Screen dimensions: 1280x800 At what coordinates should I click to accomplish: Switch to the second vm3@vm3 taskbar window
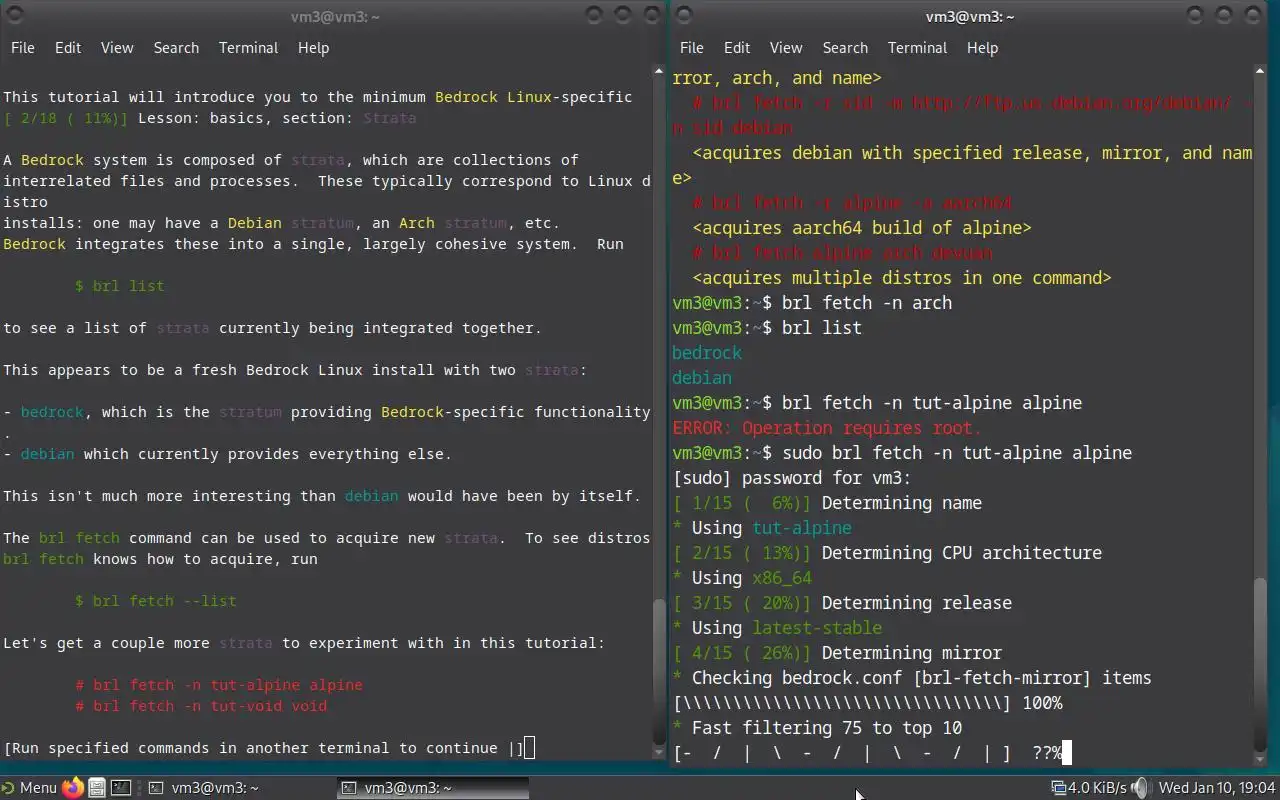[431, 788]
